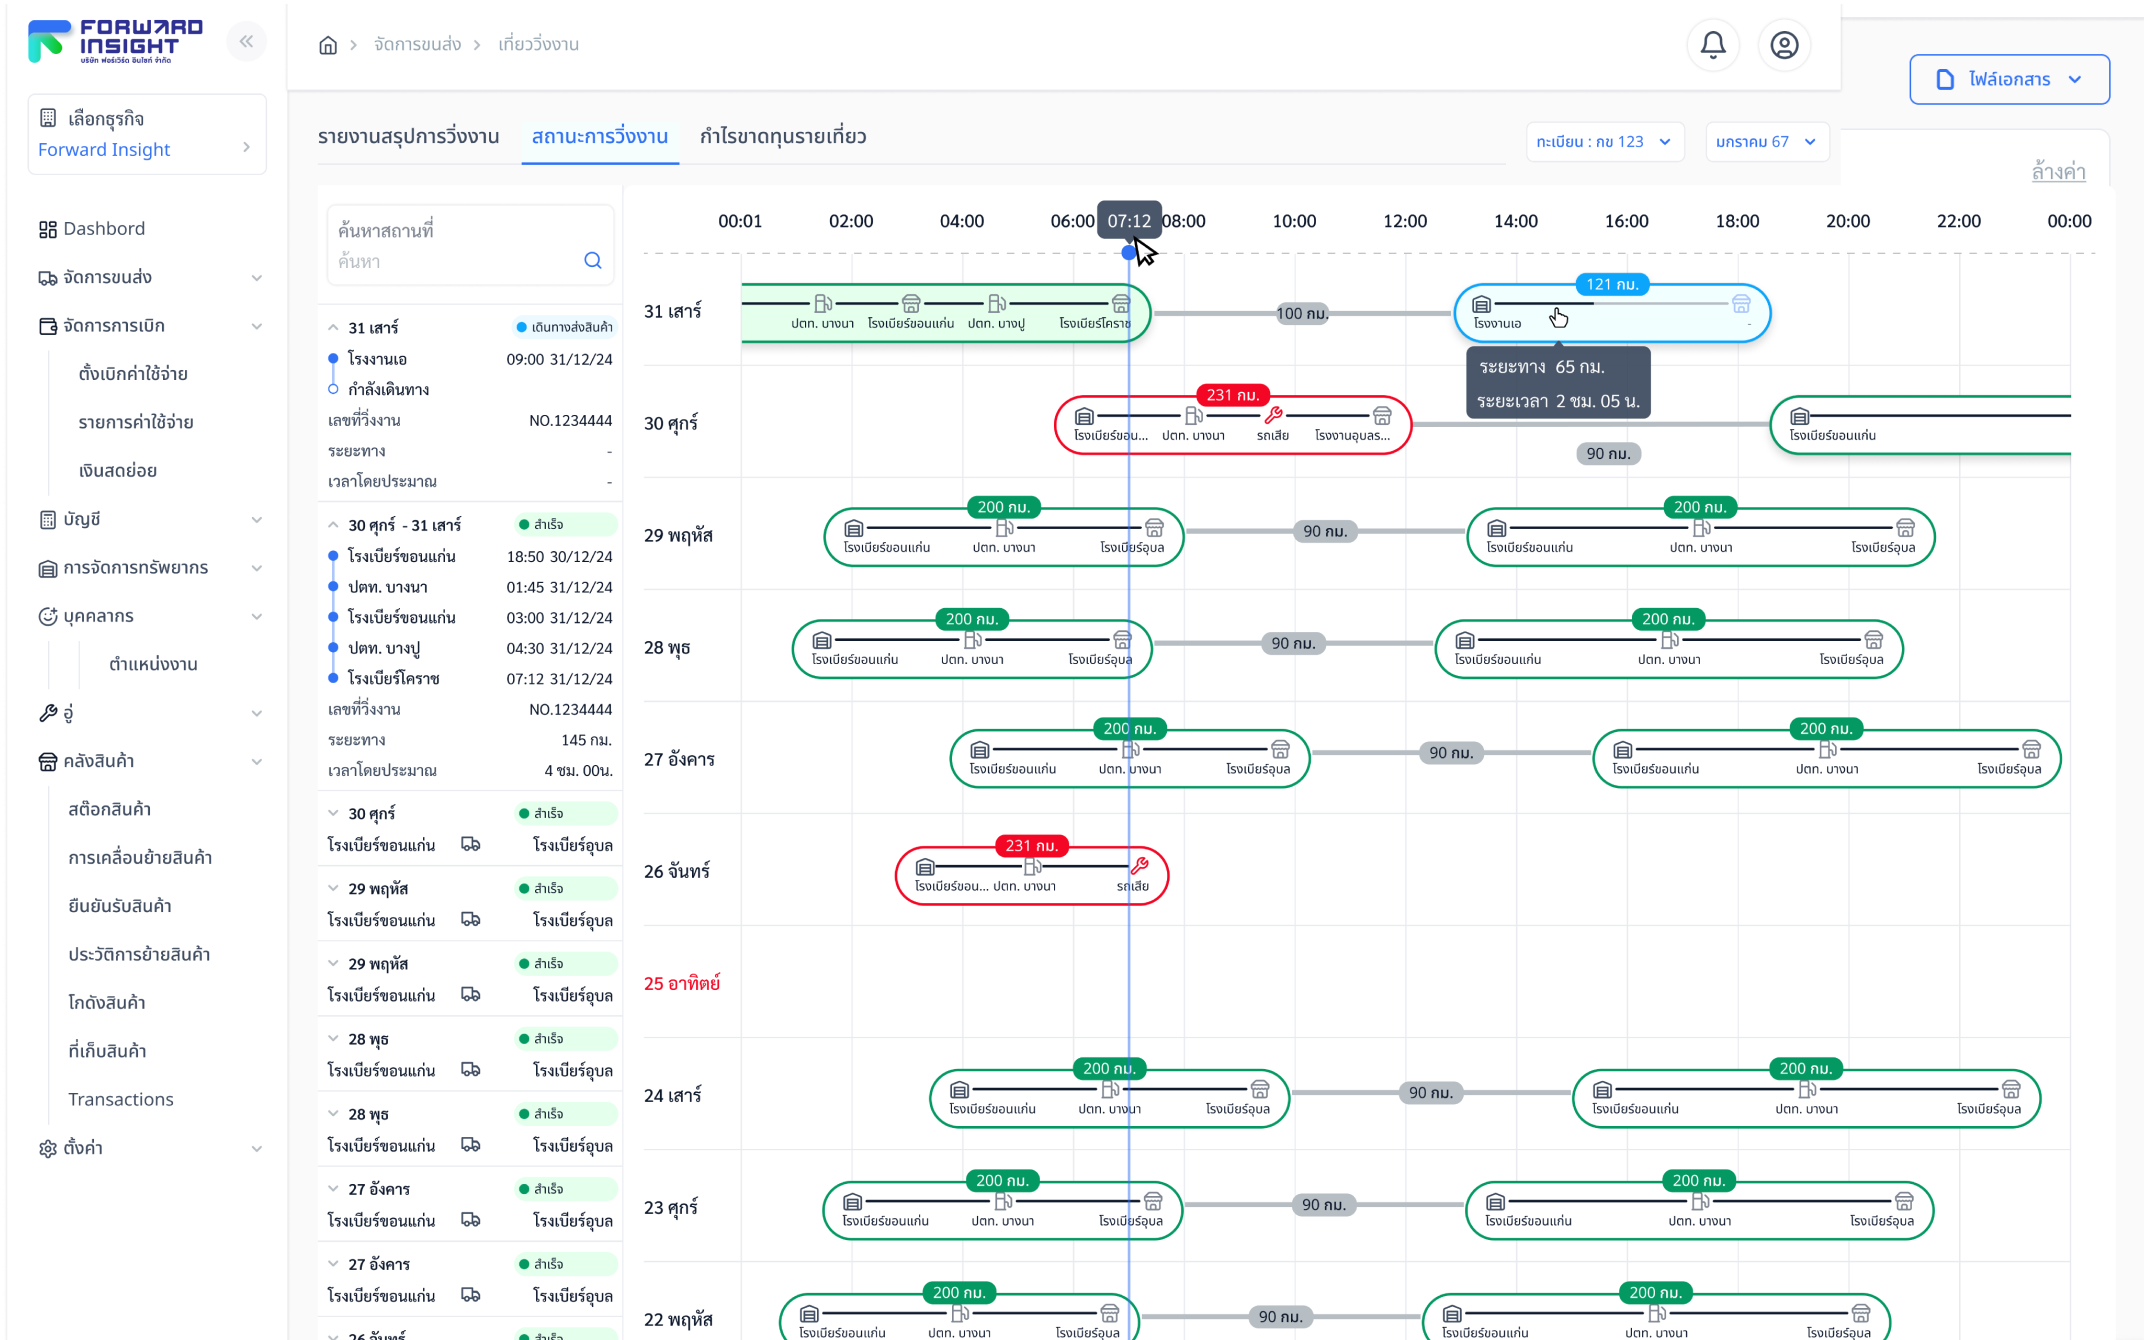Open the user profile icon

click(x=1784, y=45)
